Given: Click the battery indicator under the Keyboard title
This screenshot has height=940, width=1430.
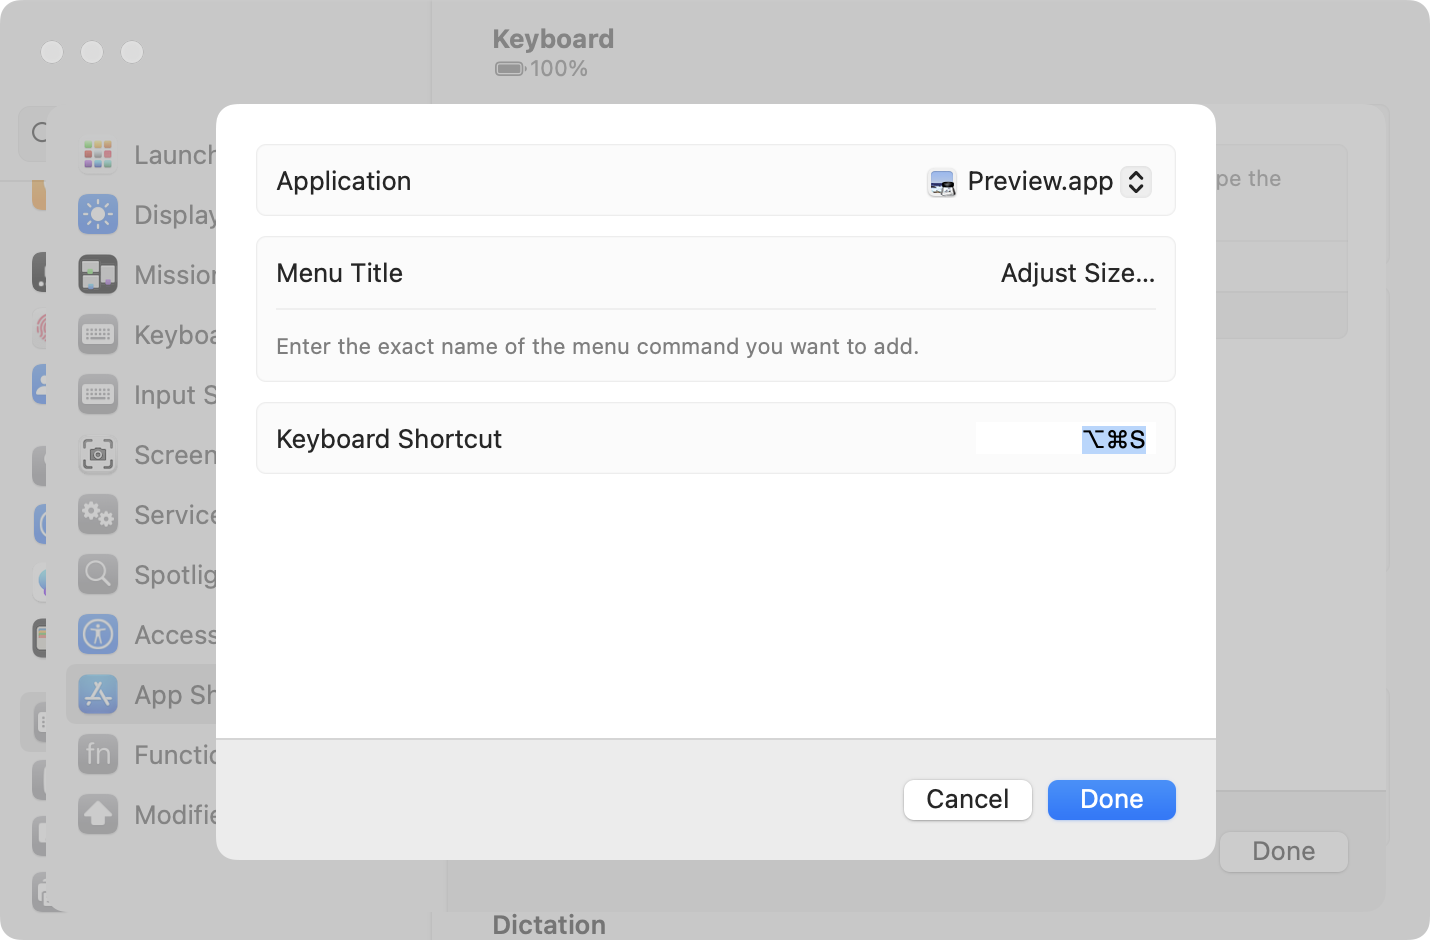Looking at the screenshot, I should (x=510, y=69).
